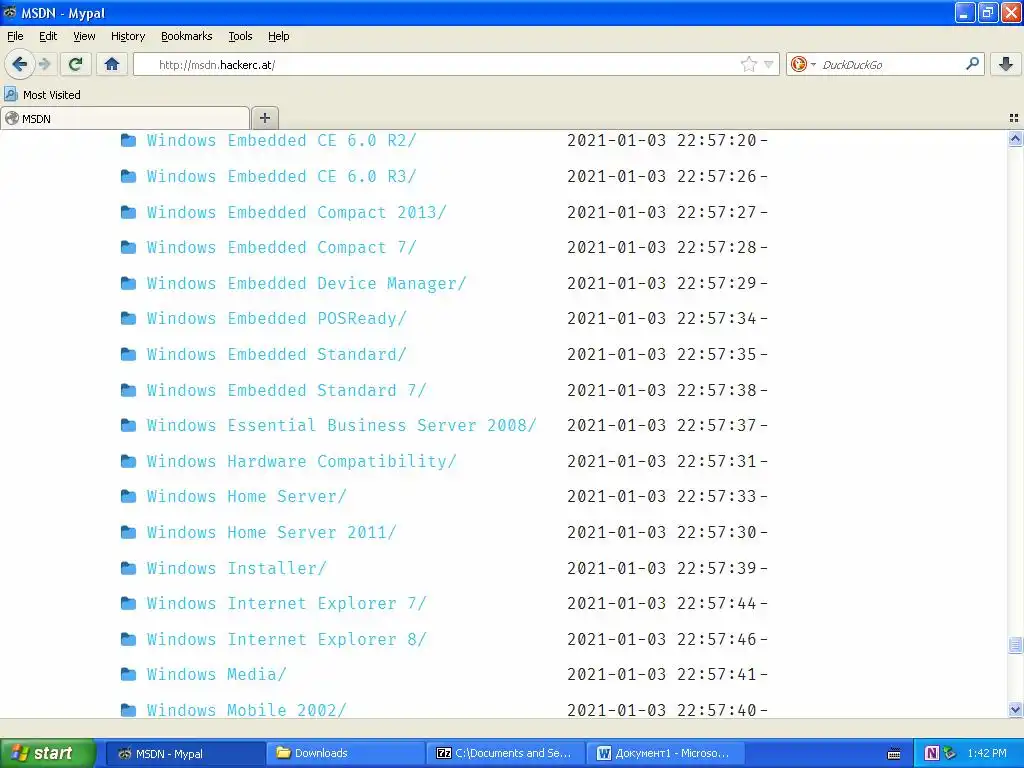Click the scrollbar down arrow

click(x=1015, y=709)
